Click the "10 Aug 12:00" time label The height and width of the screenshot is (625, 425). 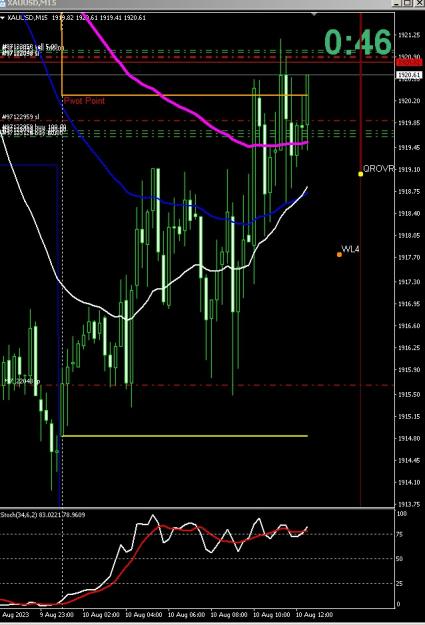314,615
